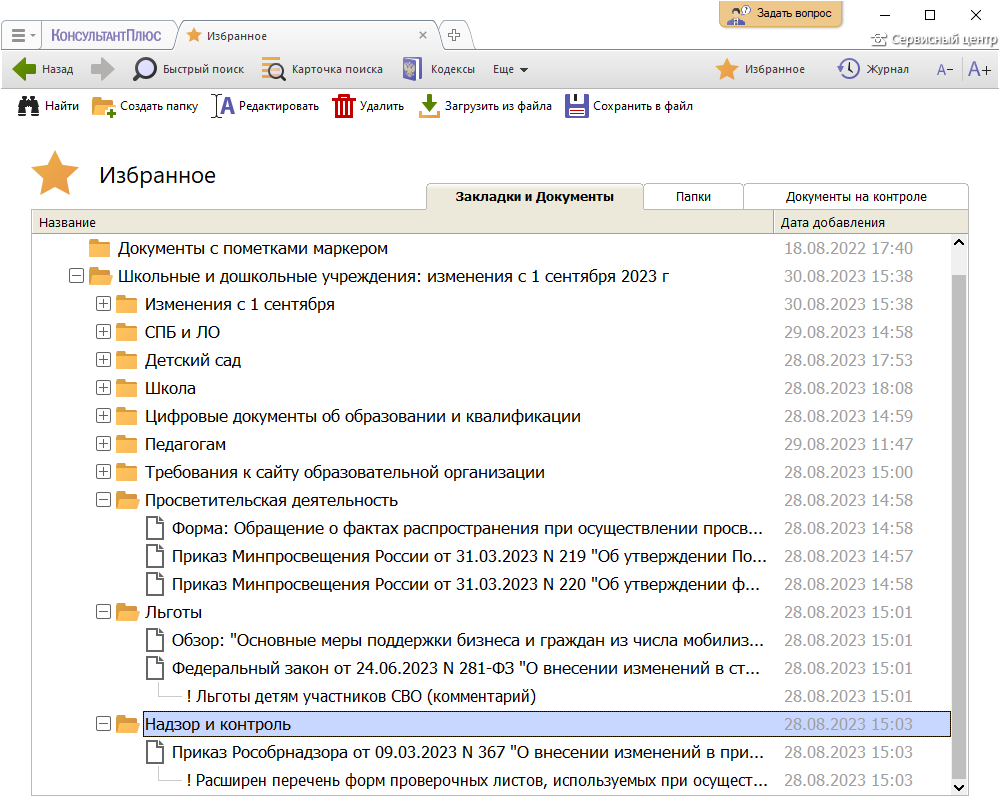Viewport: 1000px width, 800px height.
Task: Sort by Дата добавления column header
Action: coord(871,223)
